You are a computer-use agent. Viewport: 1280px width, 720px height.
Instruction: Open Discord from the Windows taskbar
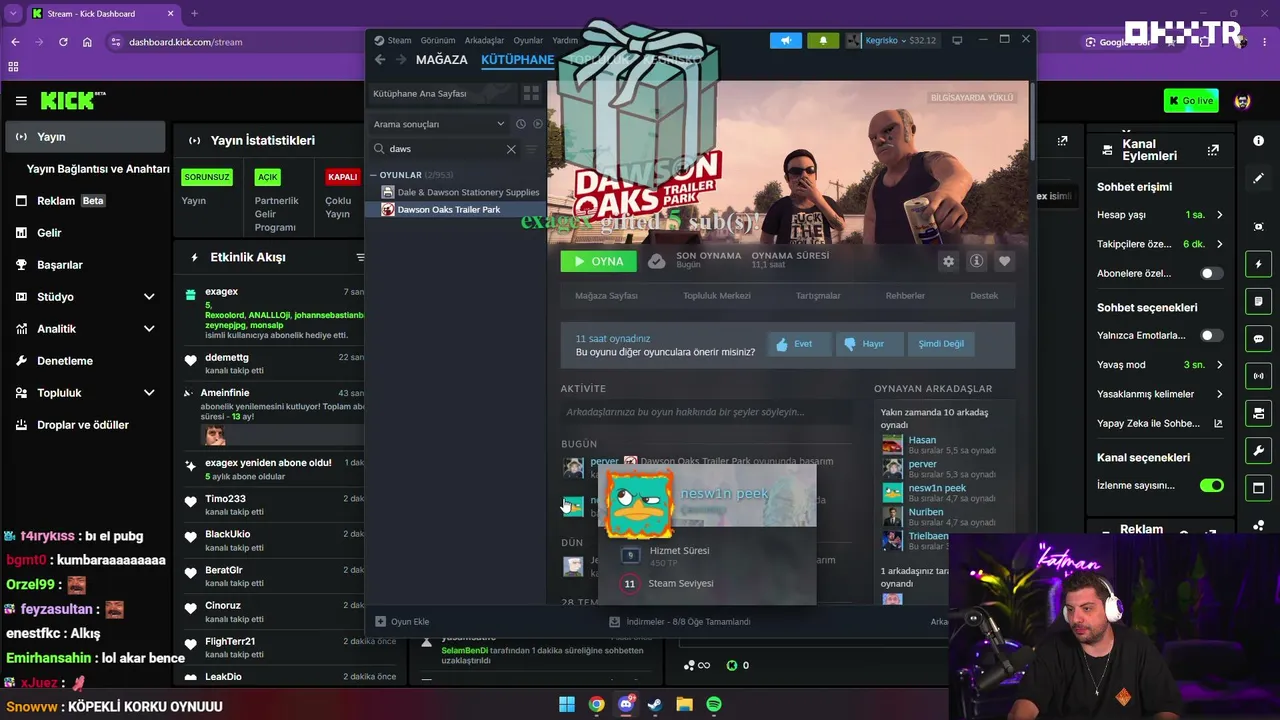tap(626, 704)
